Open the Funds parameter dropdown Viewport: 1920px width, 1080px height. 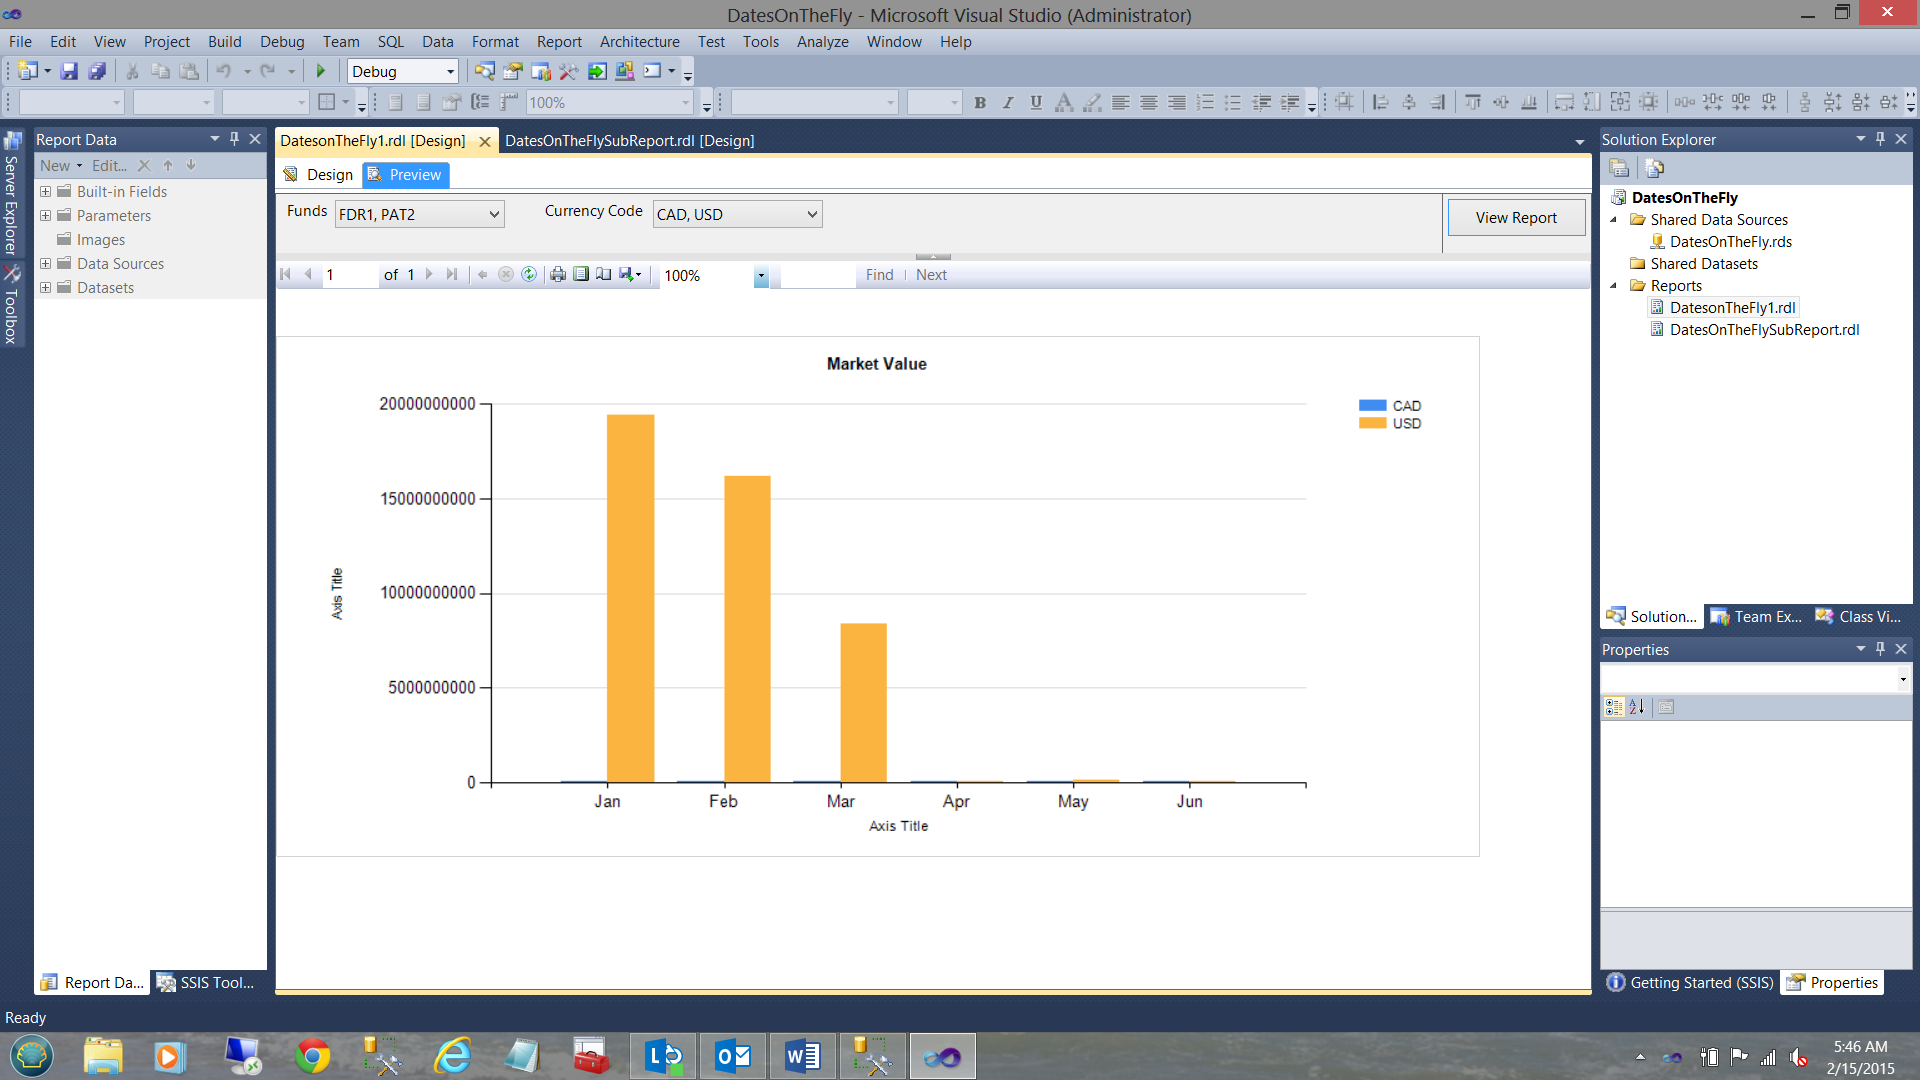coord(494,214)
